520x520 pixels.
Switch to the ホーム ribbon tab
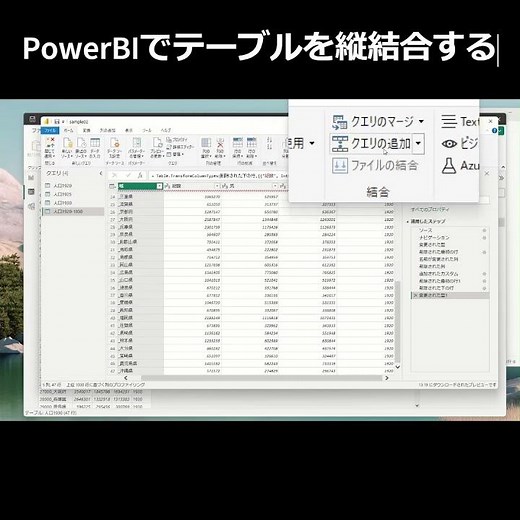click(x=68, y=130)
